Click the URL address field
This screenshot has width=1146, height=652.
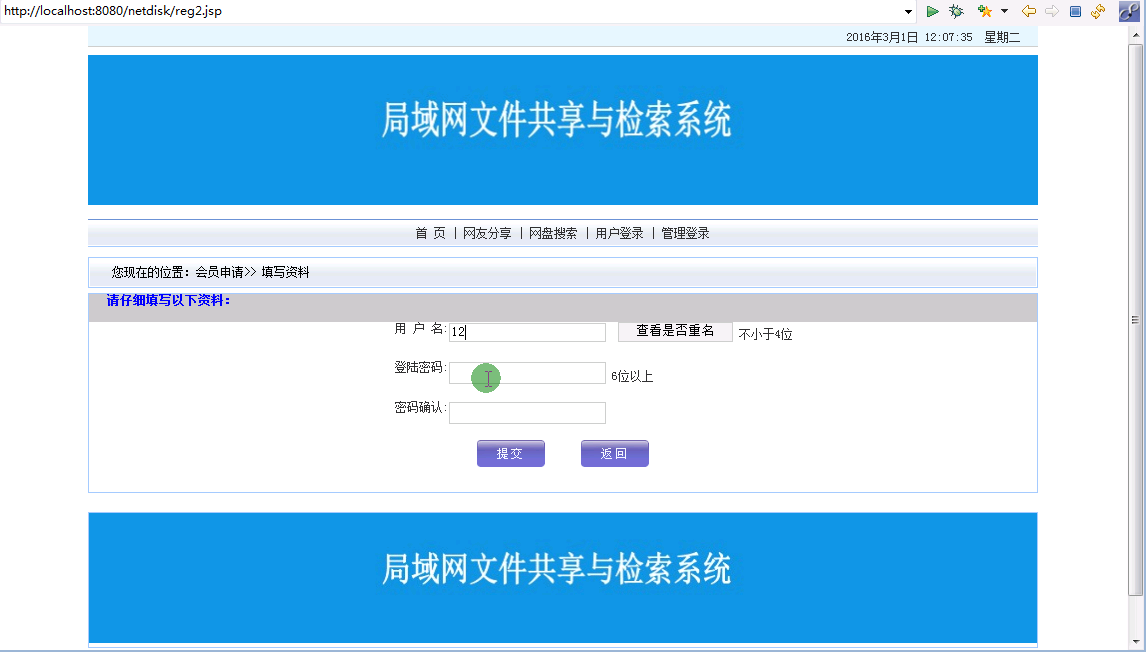[x=451, y=12]
